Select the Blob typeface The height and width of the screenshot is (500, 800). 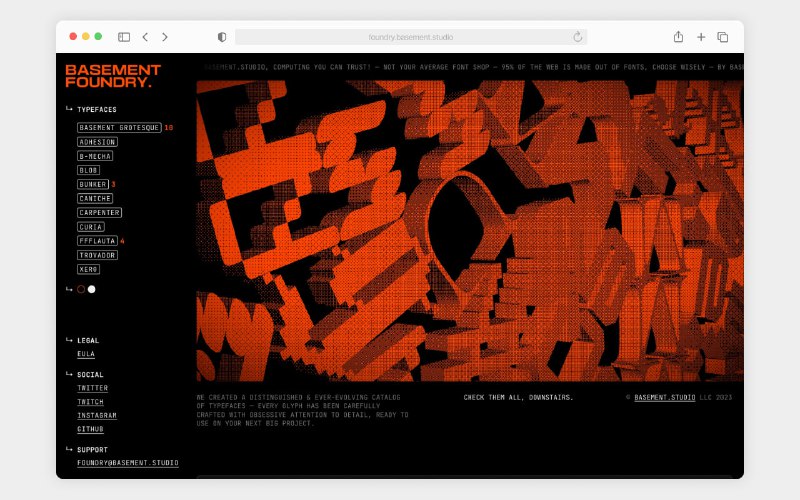click(x=88, y=170)
